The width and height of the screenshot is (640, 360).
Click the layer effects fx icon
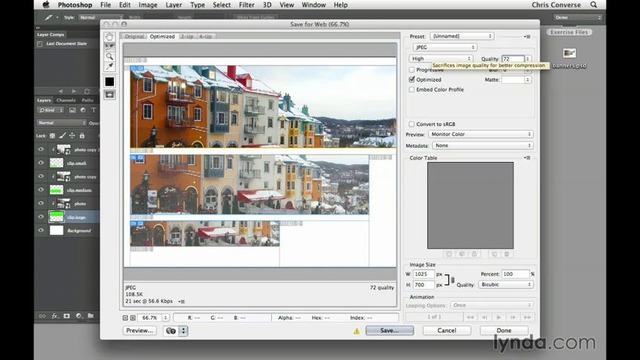[55, 316]
